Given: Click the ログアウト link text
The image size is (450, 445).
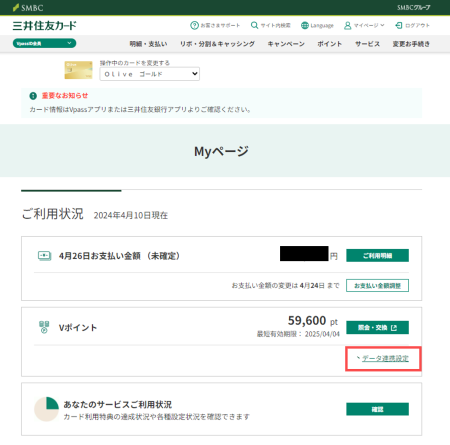Looking at the screenshot, I should point(417,25).
